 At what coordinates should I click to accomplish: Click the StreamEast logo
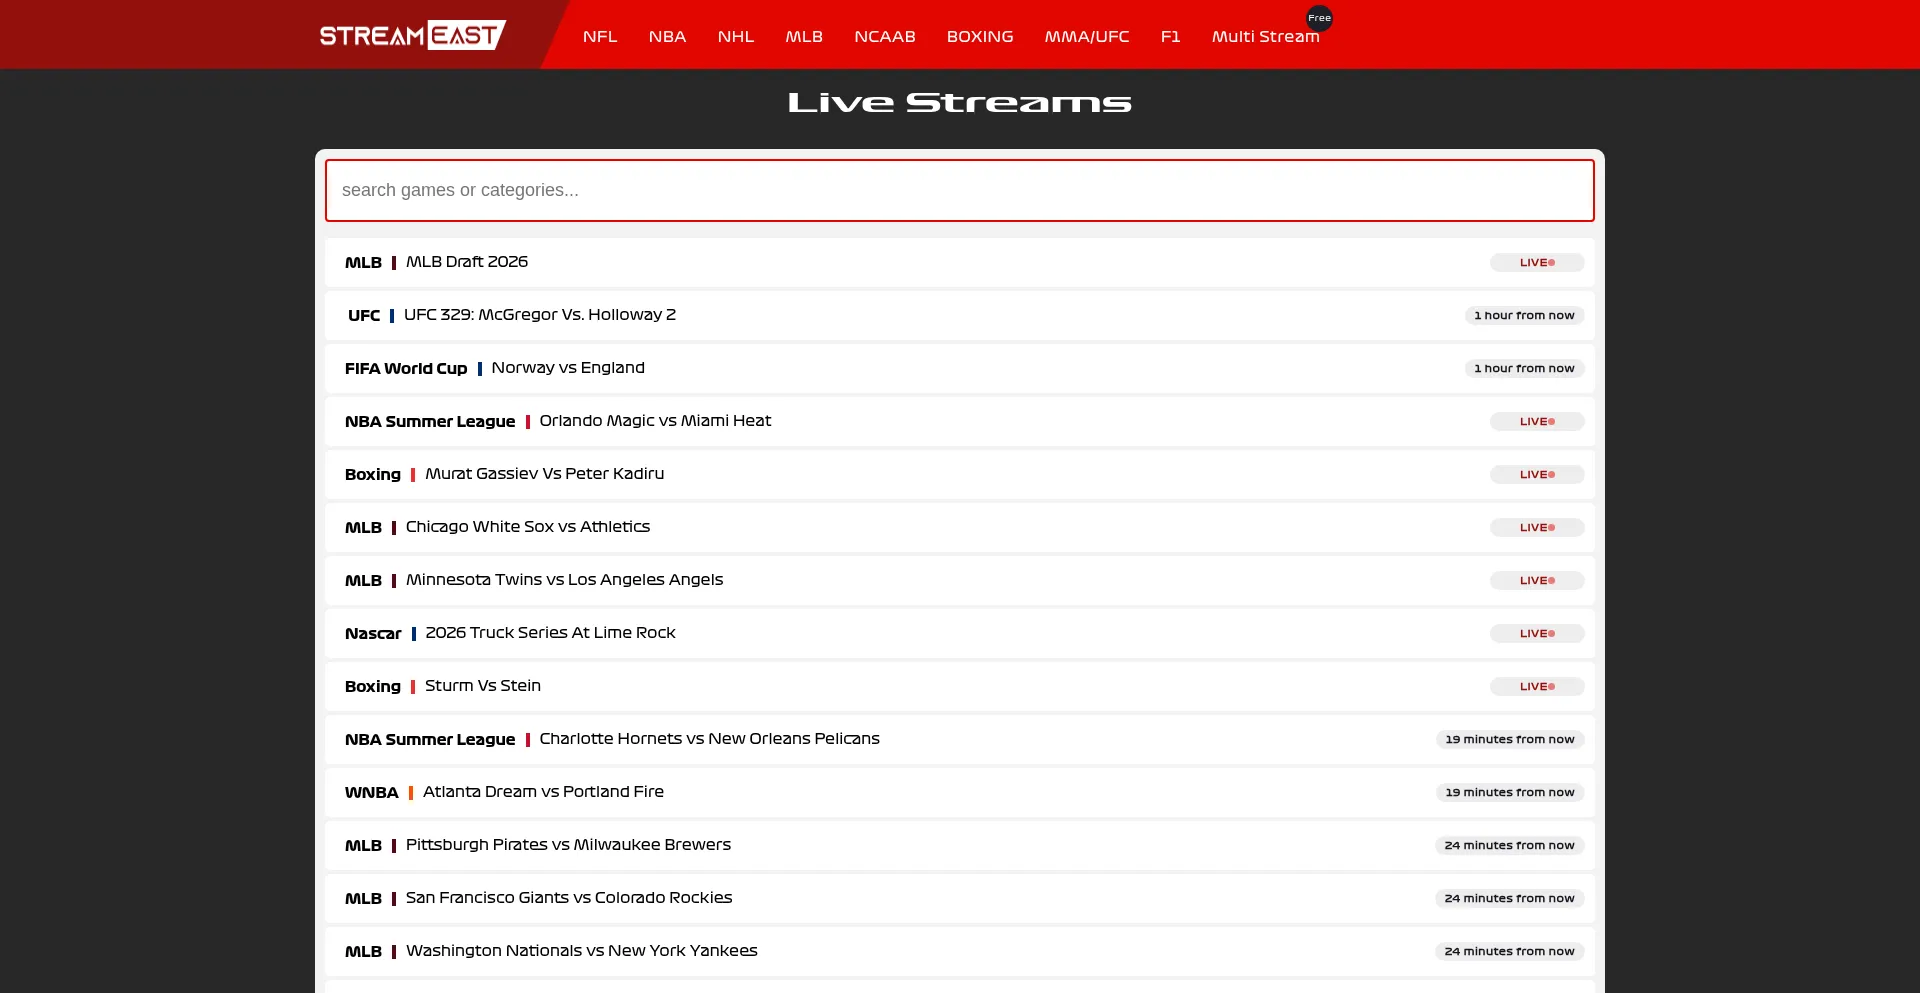coord(413,35)
